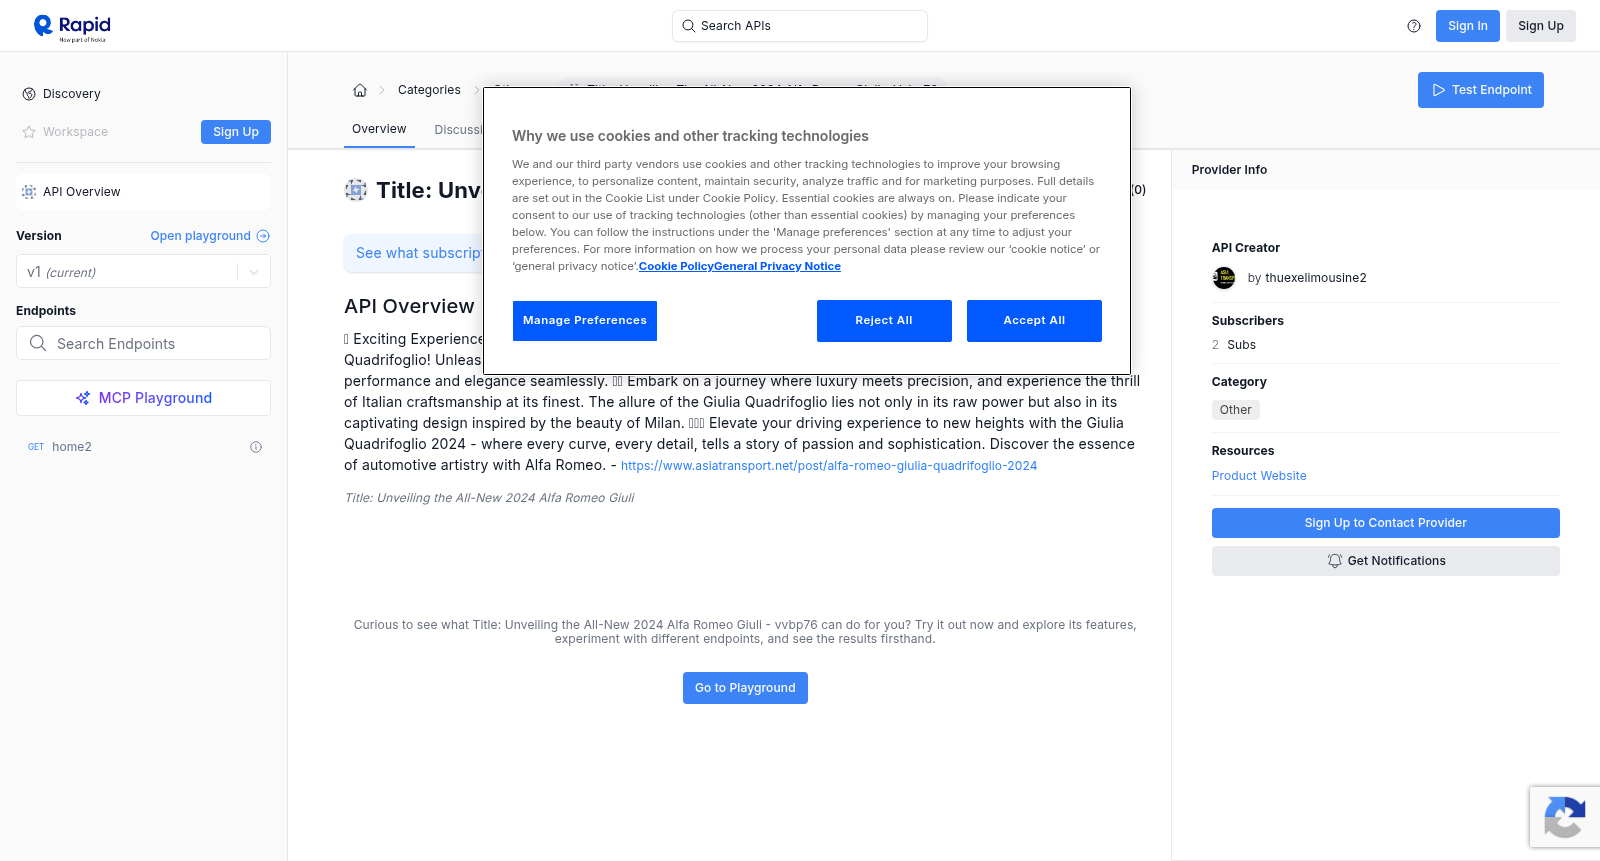Click Go to Playground button

click(x=745, y=688)
